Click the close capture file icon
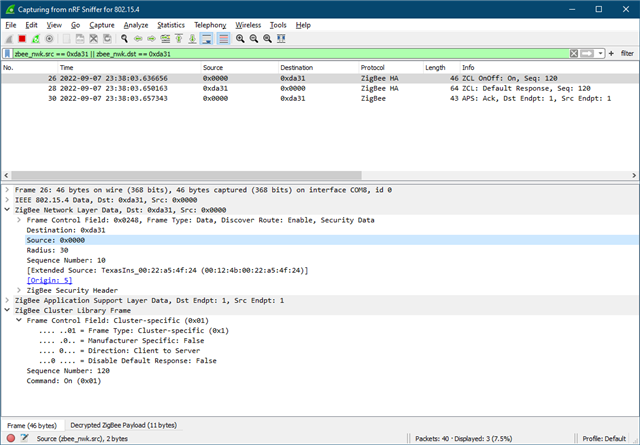This screenshot has height=445, width=640. (93, 39)
